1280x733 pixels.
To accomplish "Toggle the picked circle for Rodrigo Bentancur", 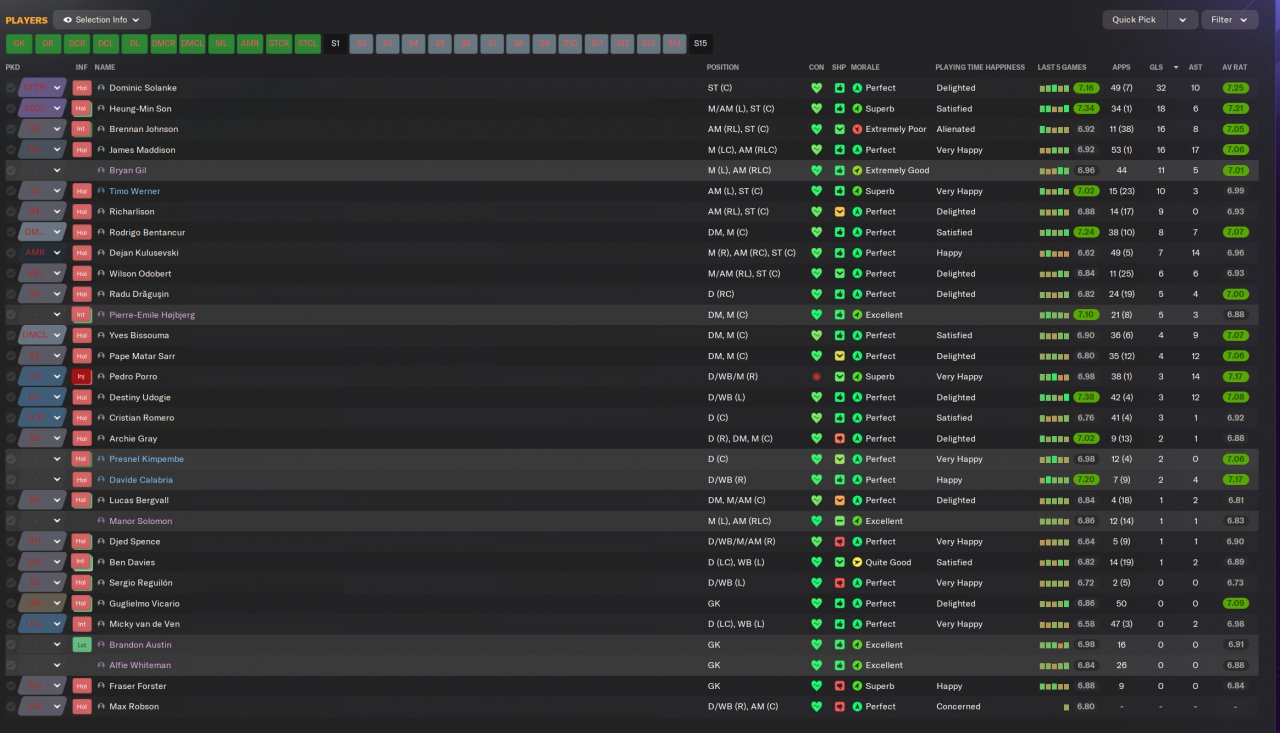I will click(11, 232).
